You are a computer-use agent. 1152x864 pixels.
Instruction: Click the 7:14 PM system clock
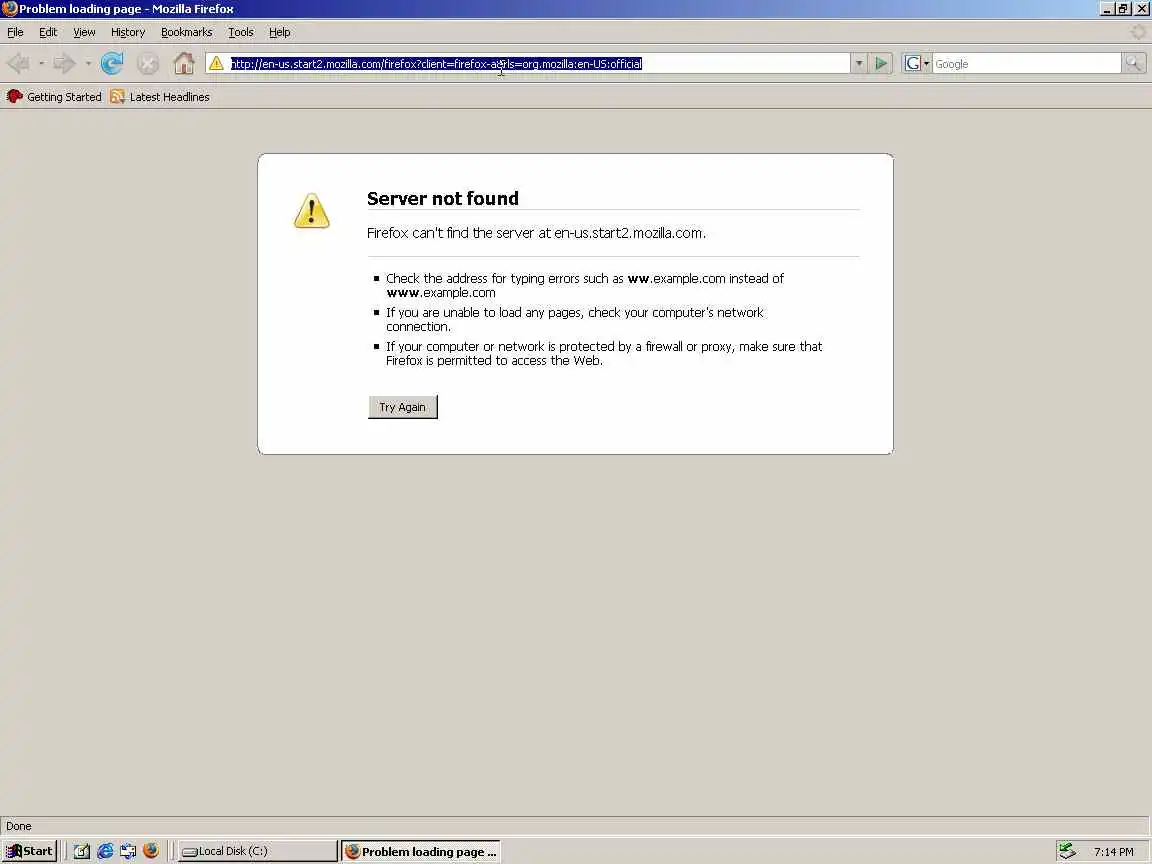[1113, 852]
